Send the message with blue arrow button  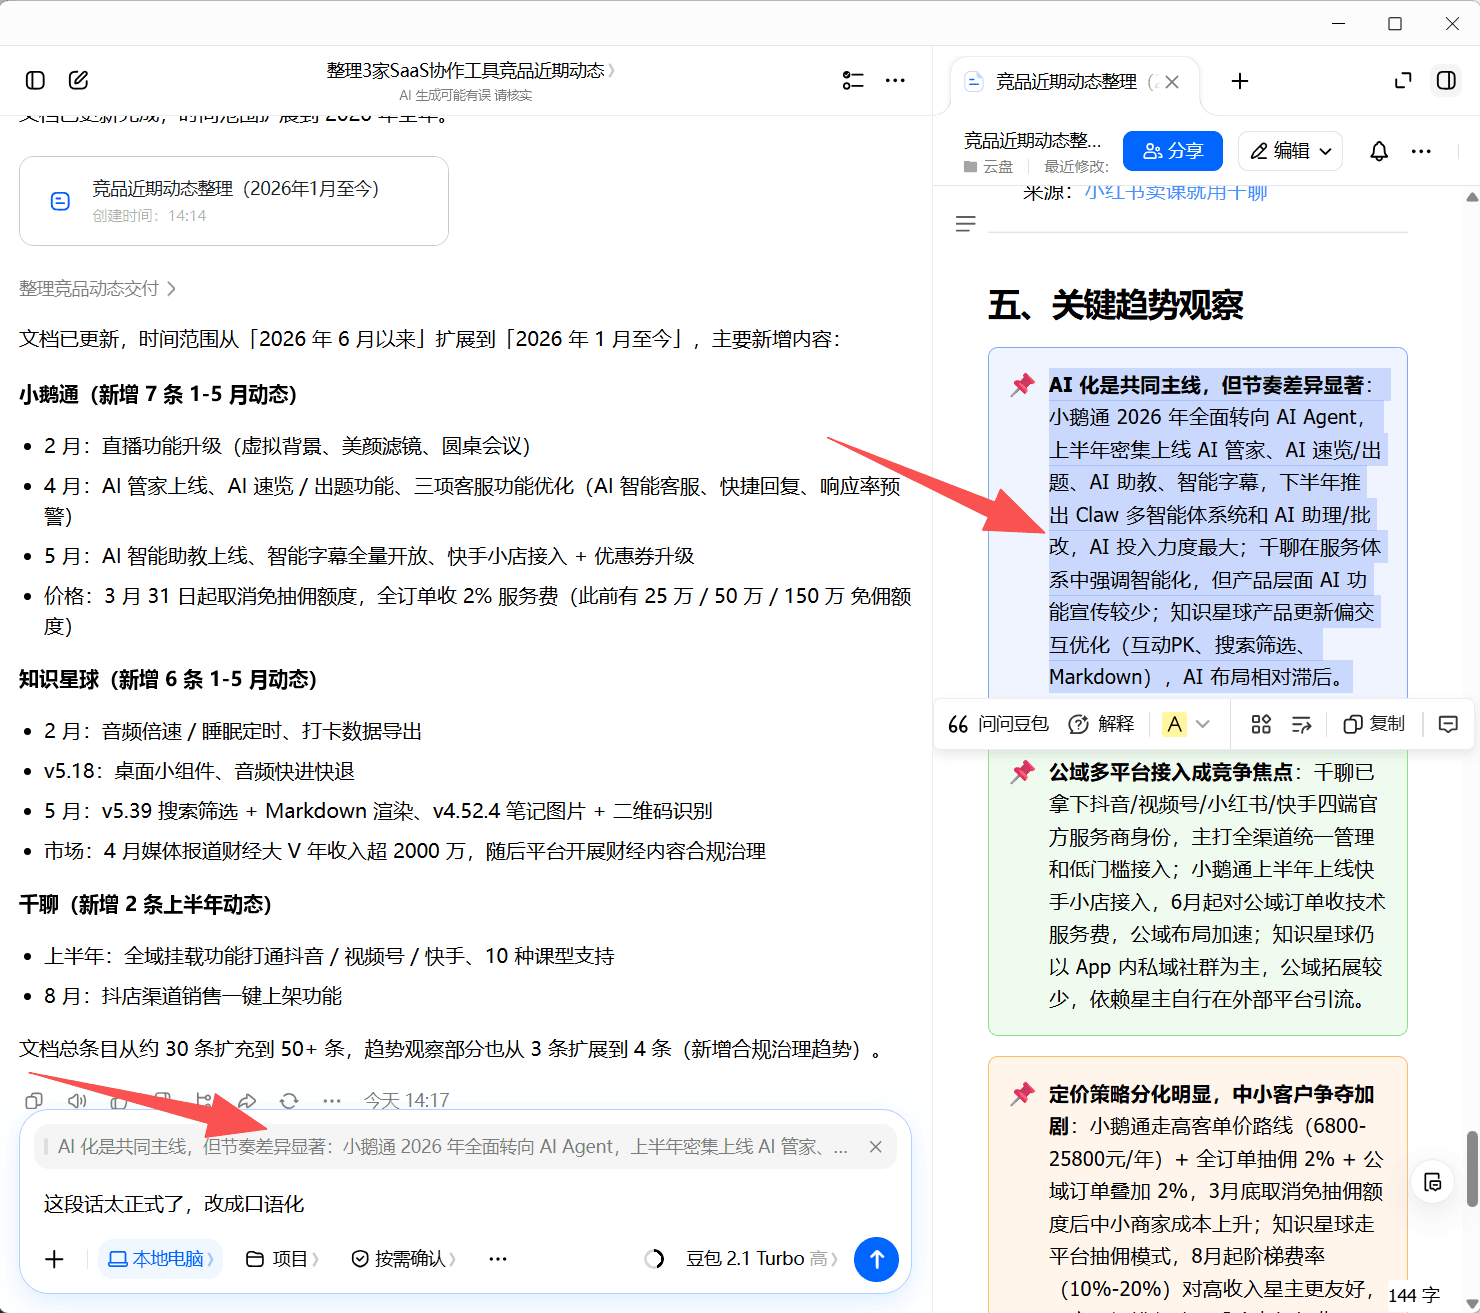tap(876, 1259)
